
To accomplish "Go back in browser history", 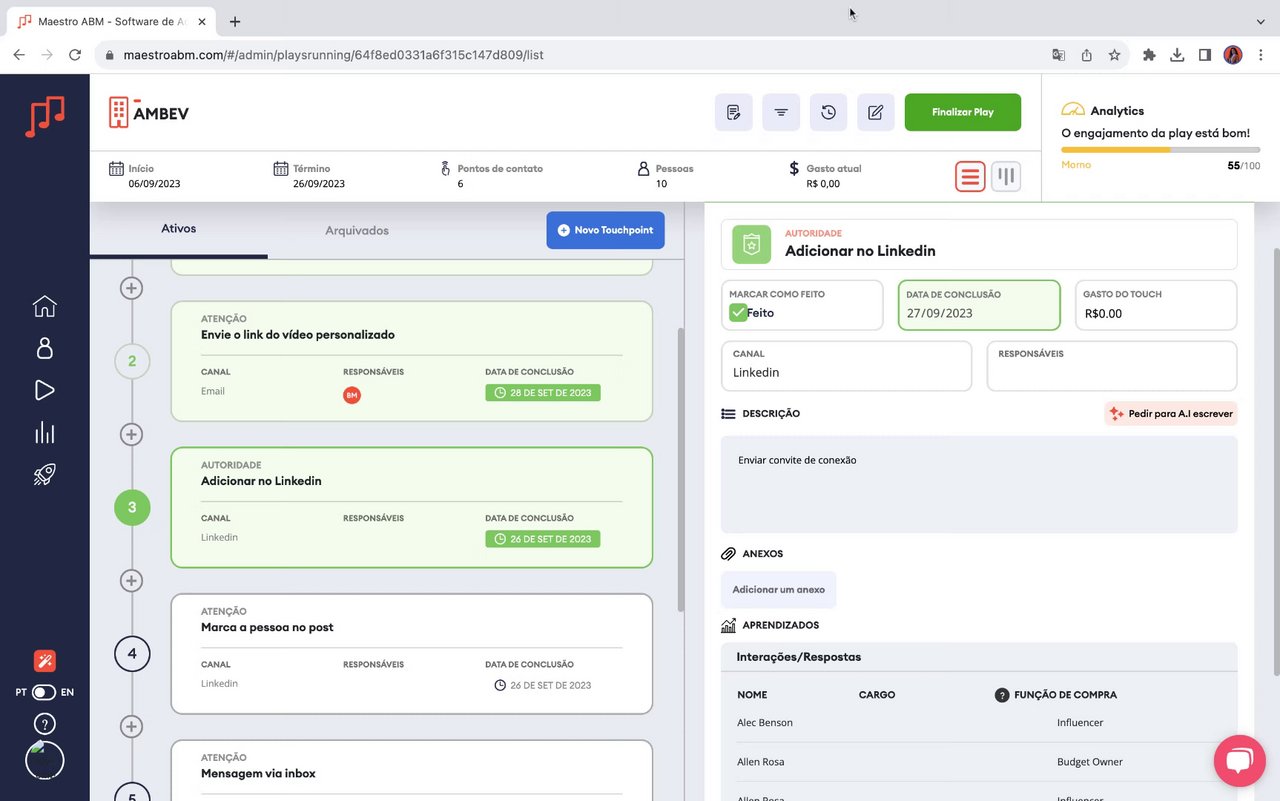I will [x=19, y=55].
